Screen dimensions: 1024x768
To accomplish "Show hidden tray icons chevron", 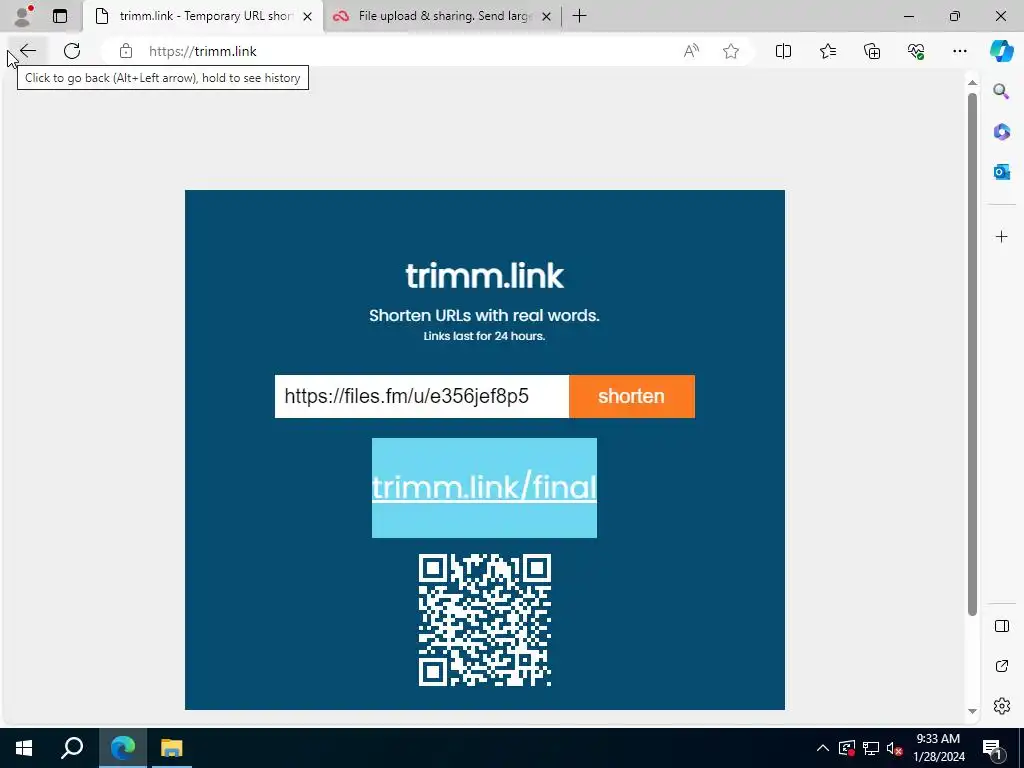I will pos(823,748).
